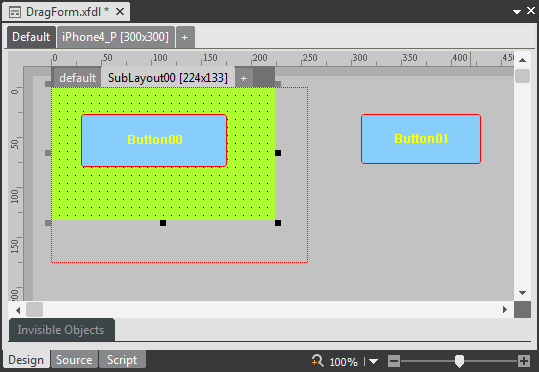
Task: Select Button00 on the canvas
Action: (x=154, y=140)
